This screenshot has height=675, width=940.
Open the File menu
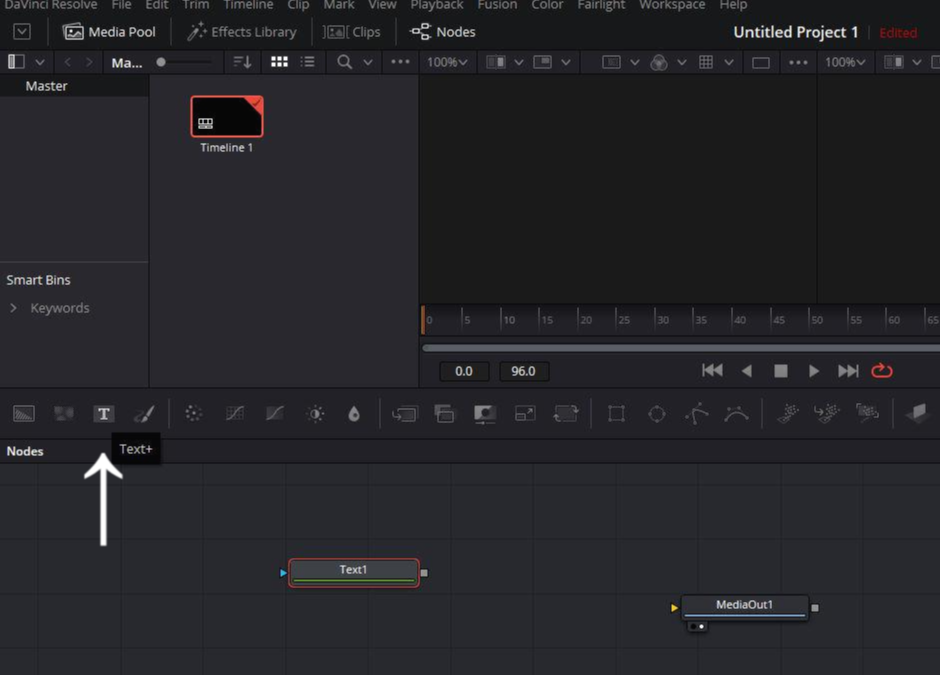click(121, 5)
